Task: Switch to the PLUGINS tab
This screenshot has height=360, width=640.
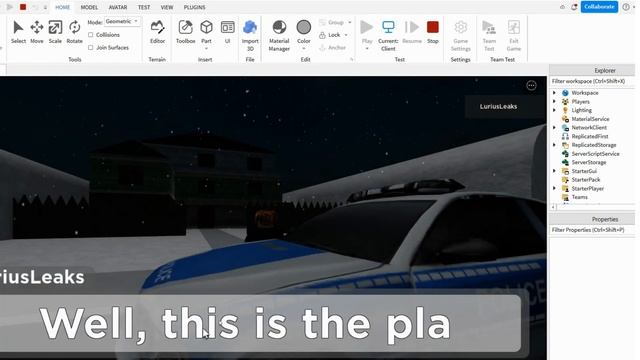Action: [x=194, y=7]
